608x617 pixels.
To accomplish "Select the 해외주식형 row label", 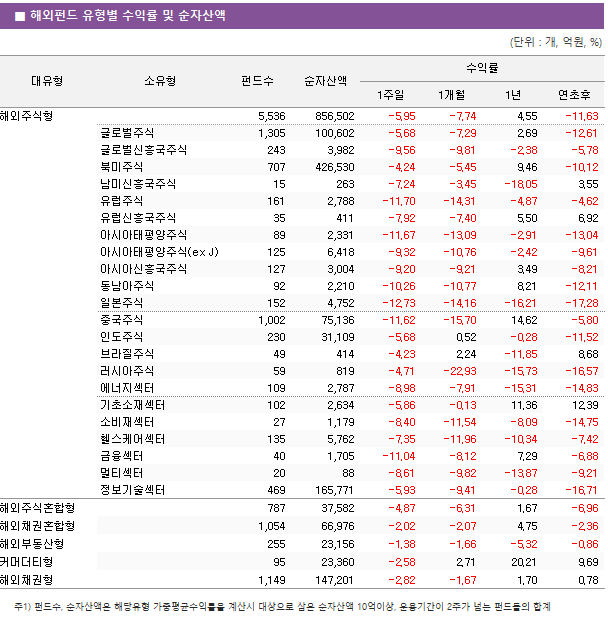I will click(26, 116).
